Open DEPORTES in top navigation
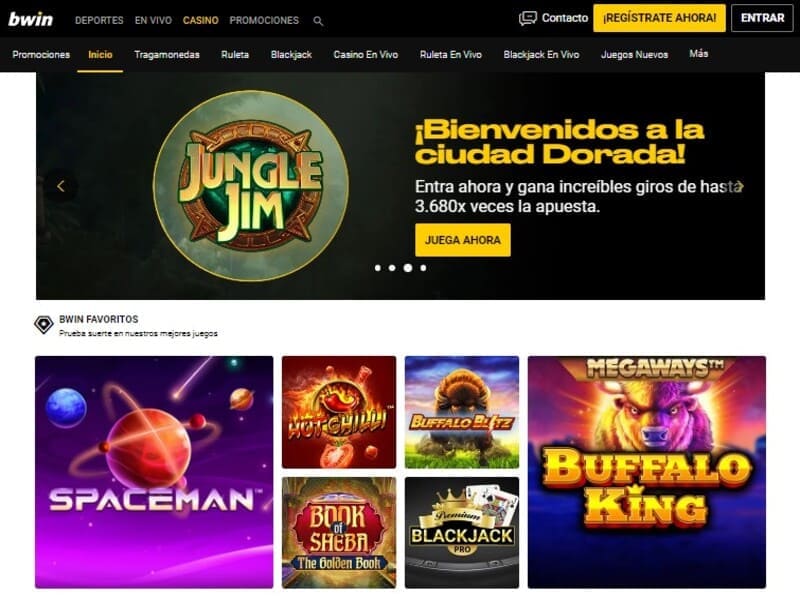 point(99,20)
